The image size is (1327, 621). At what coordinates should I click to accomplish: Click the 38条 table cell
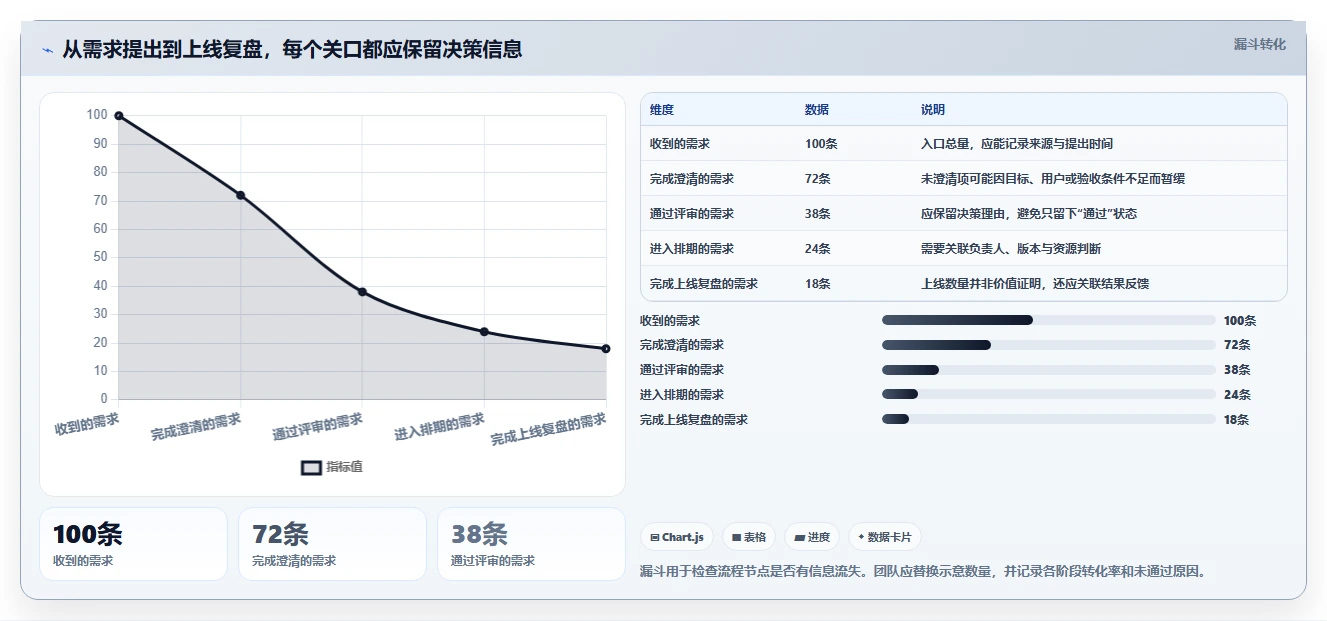click(x=818, y=214)
